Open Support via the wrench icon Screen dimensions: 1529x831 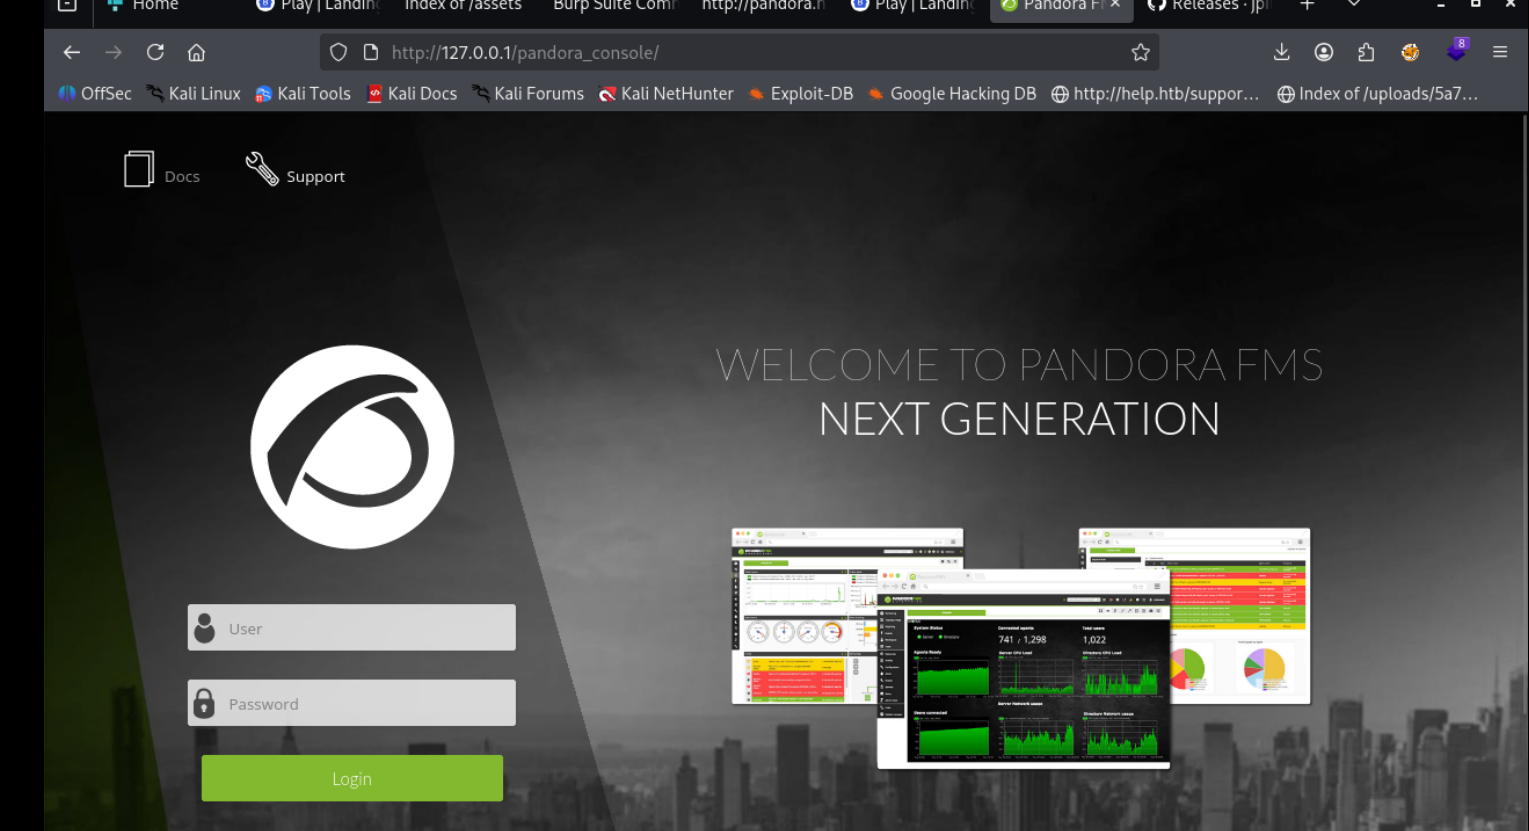(262, 169)
